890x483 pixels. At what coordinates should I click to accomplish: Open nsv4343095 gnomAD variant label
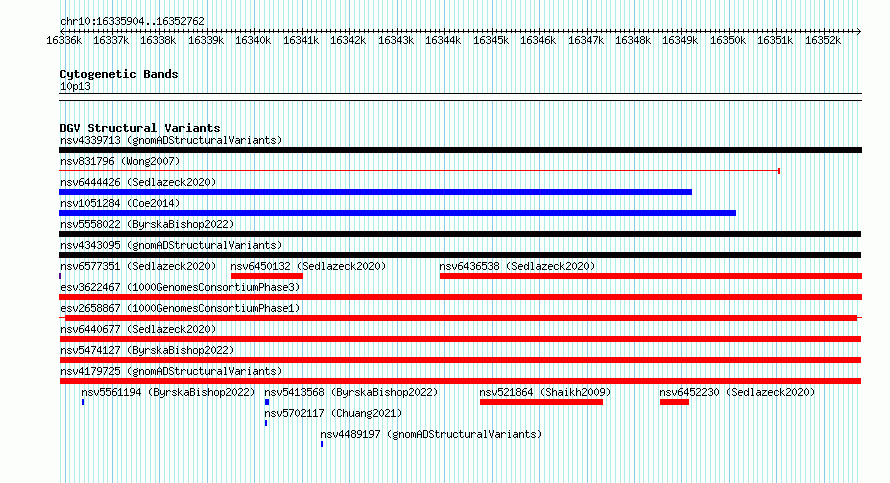pos(171,245)
